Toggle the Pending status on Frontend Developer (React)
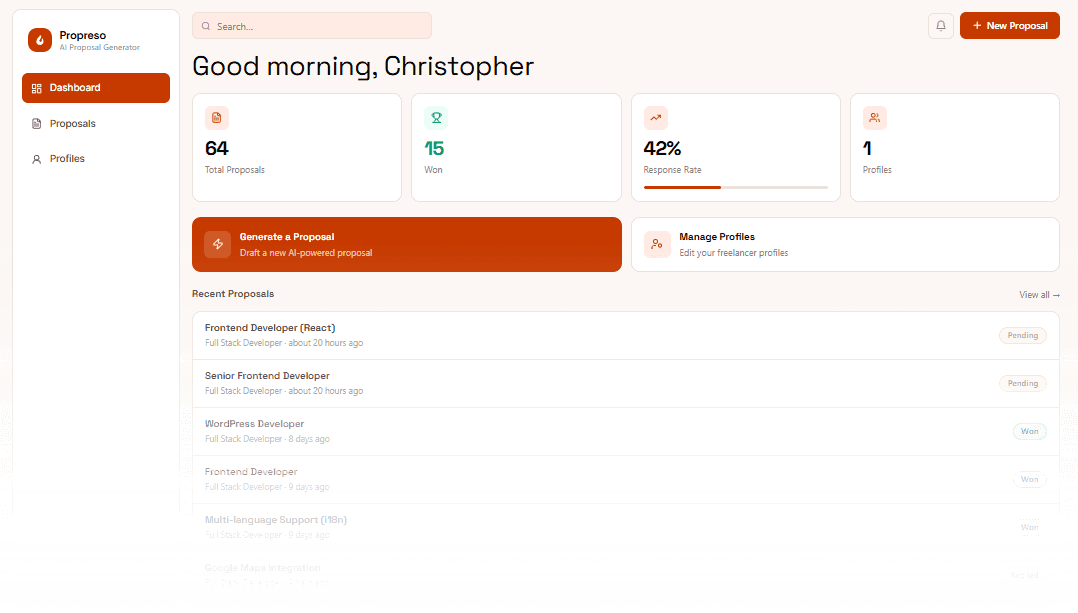1078x613 pixels. (x=1022, y=335)
